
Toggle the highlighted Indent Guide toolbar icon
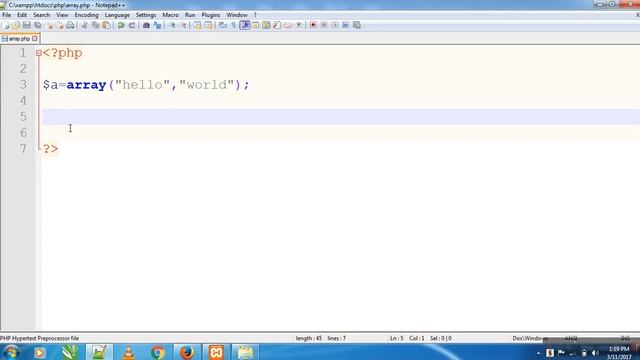[244, 25]
